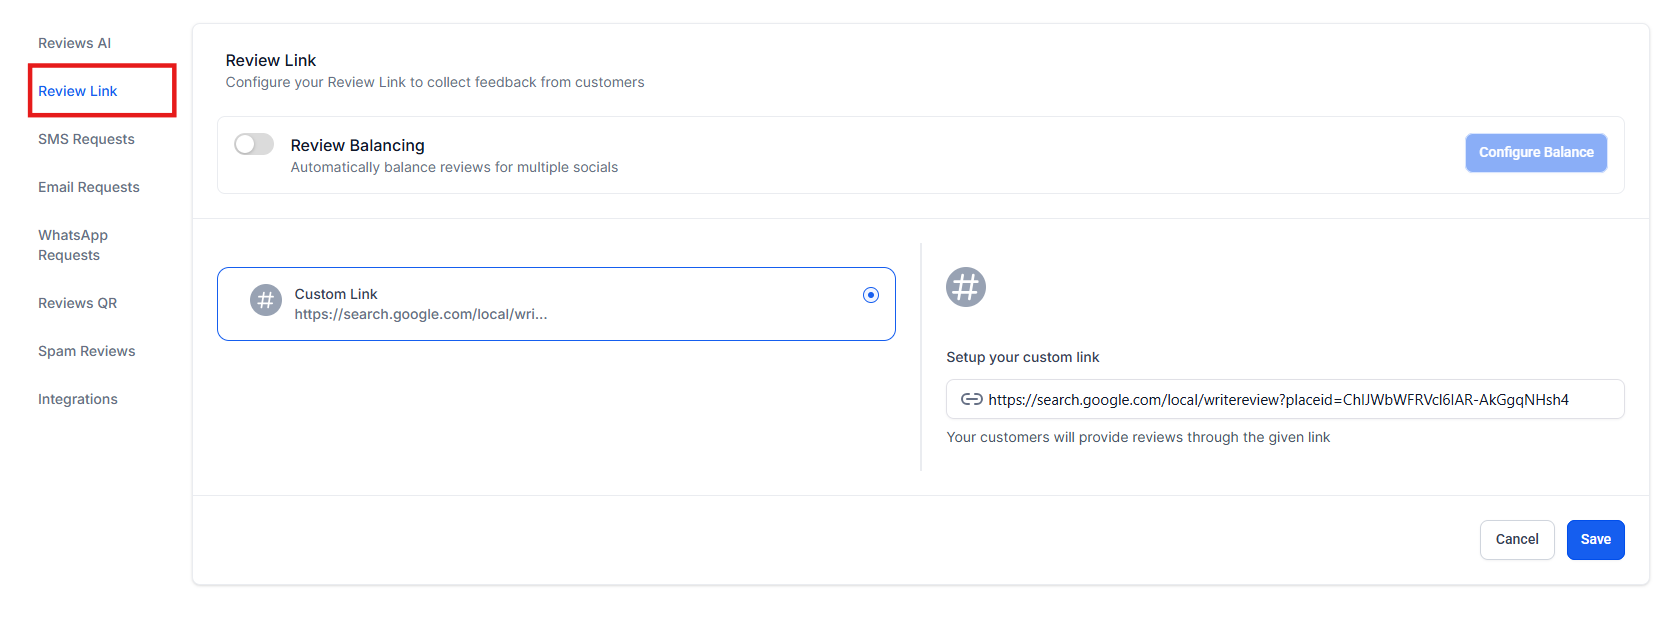
Task: Open the Reviews AI section
Action: [x=74, y=43]
